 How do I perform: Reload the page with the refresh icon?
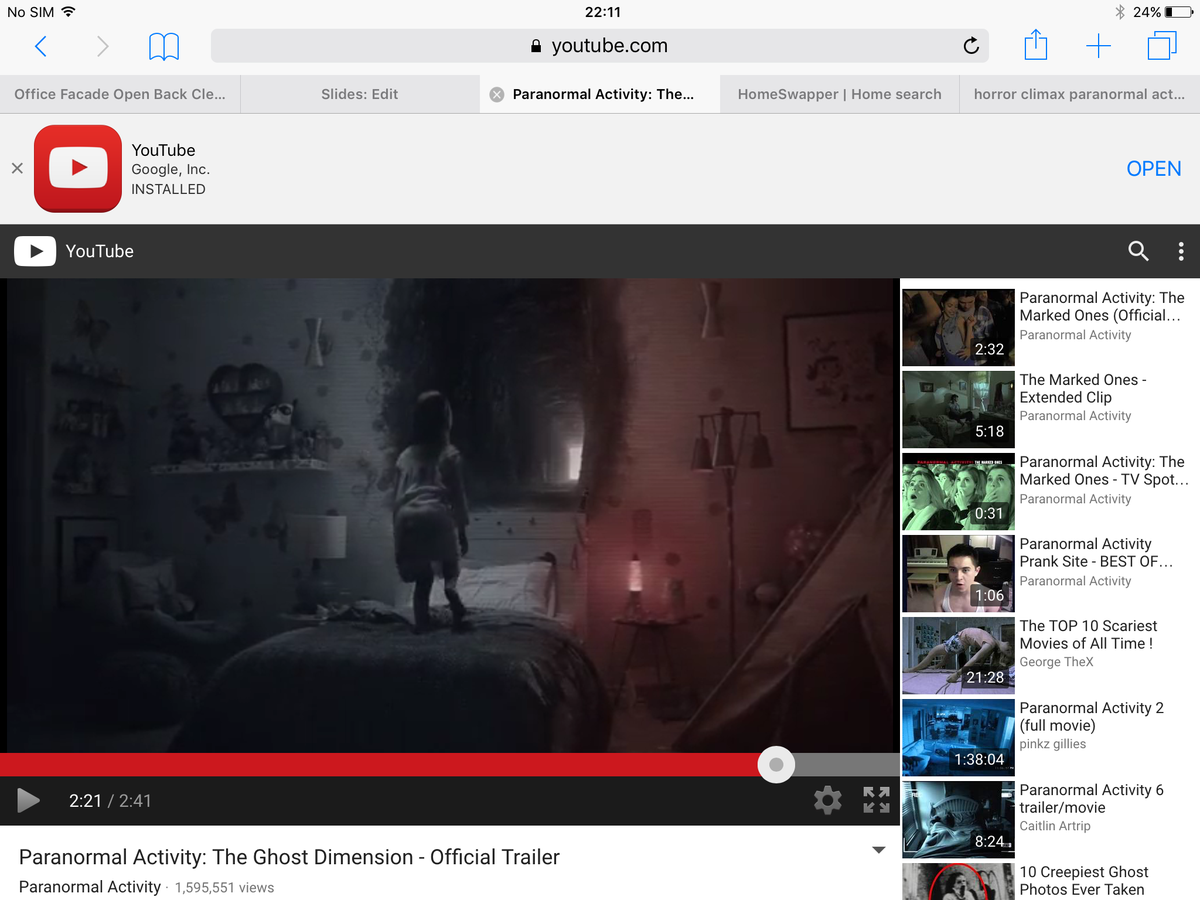click(x=970, y=45)
